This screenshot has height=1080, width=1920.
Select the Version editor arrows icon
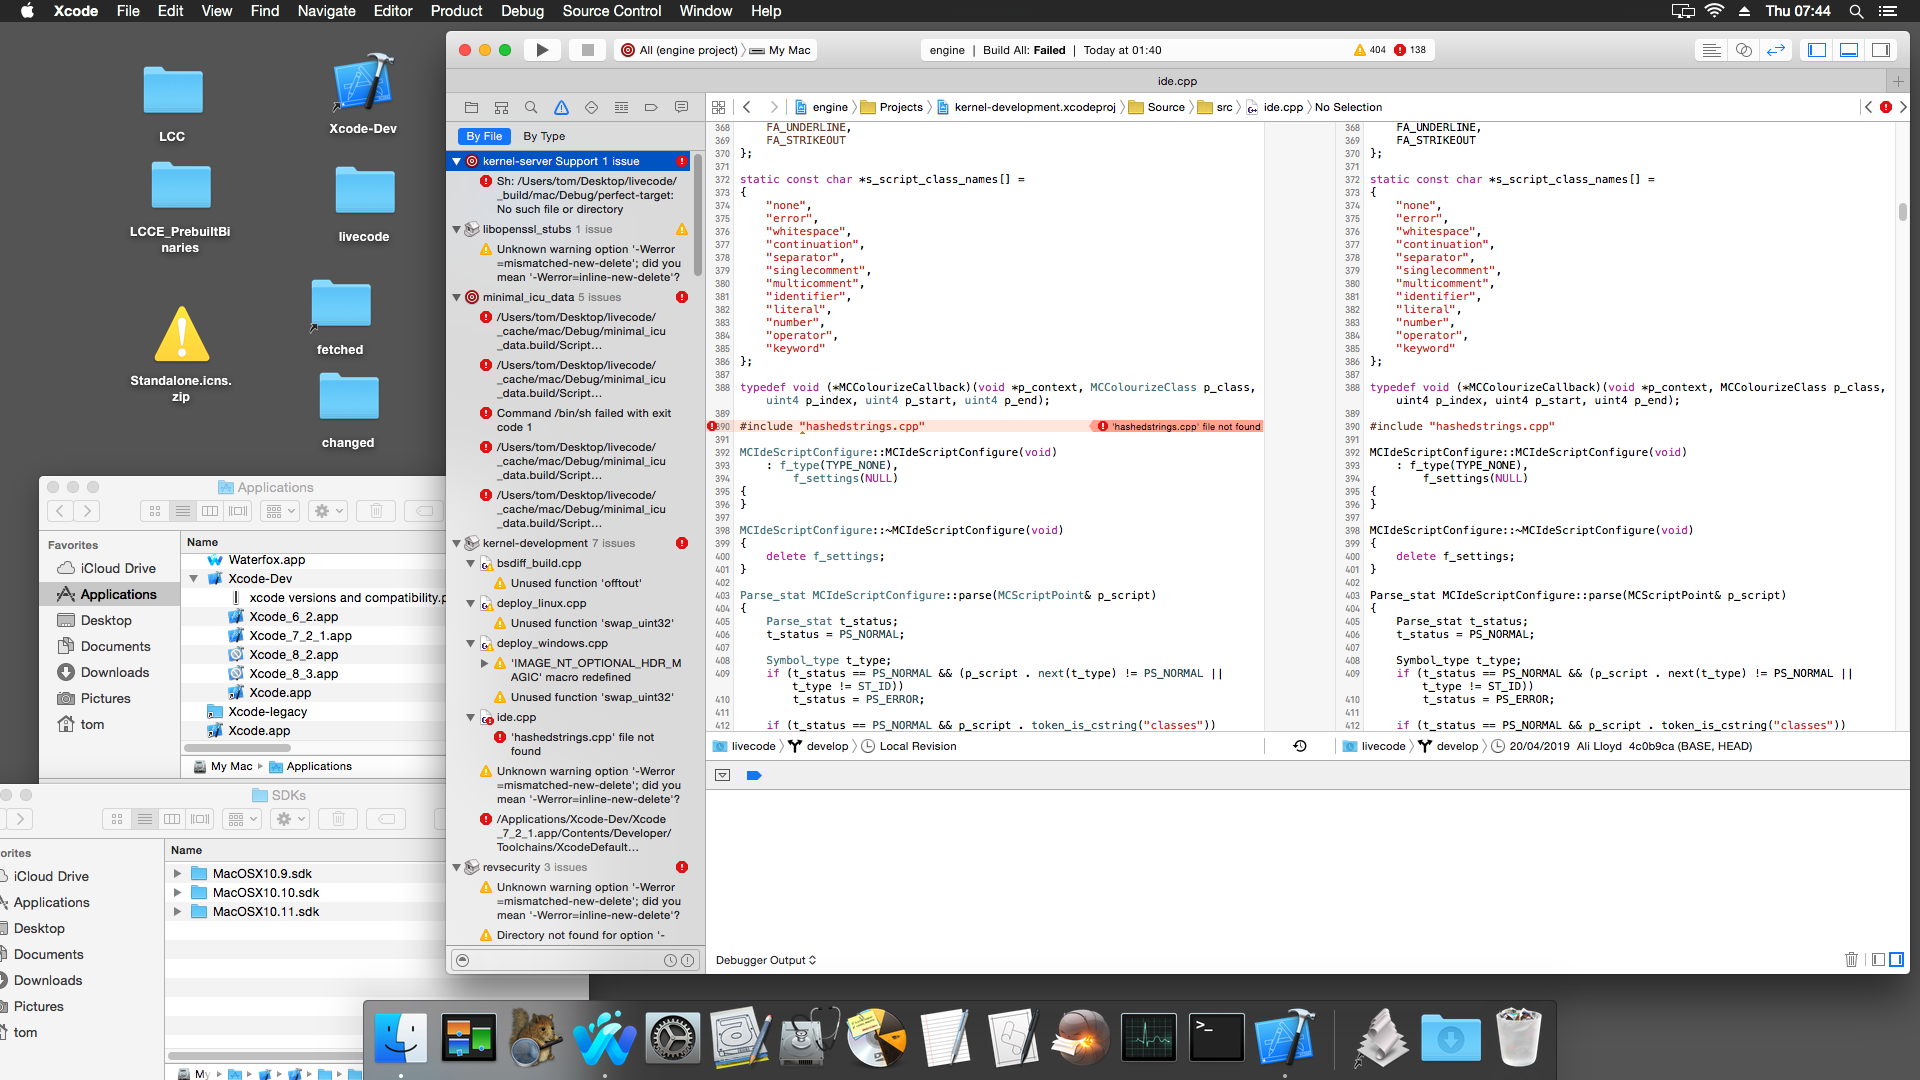[x=1776, y=50]
